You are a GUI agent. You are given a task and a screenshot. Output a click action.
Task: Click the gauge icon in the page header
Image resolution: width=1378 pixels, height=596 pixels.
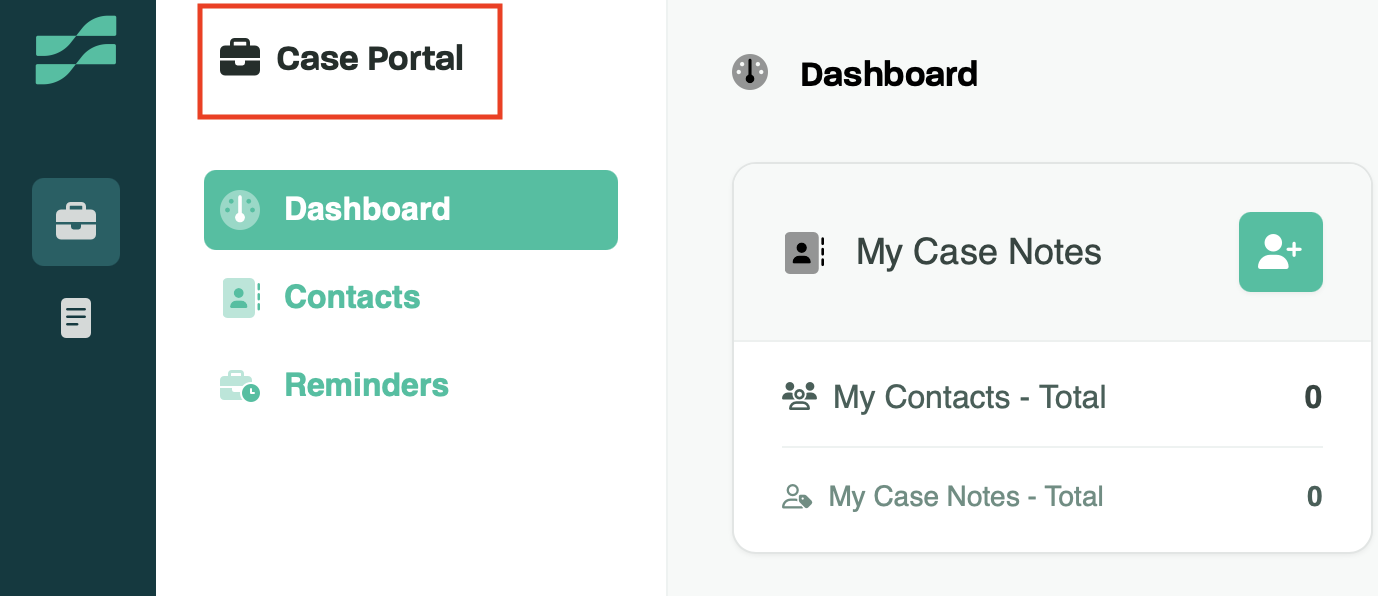750,73
